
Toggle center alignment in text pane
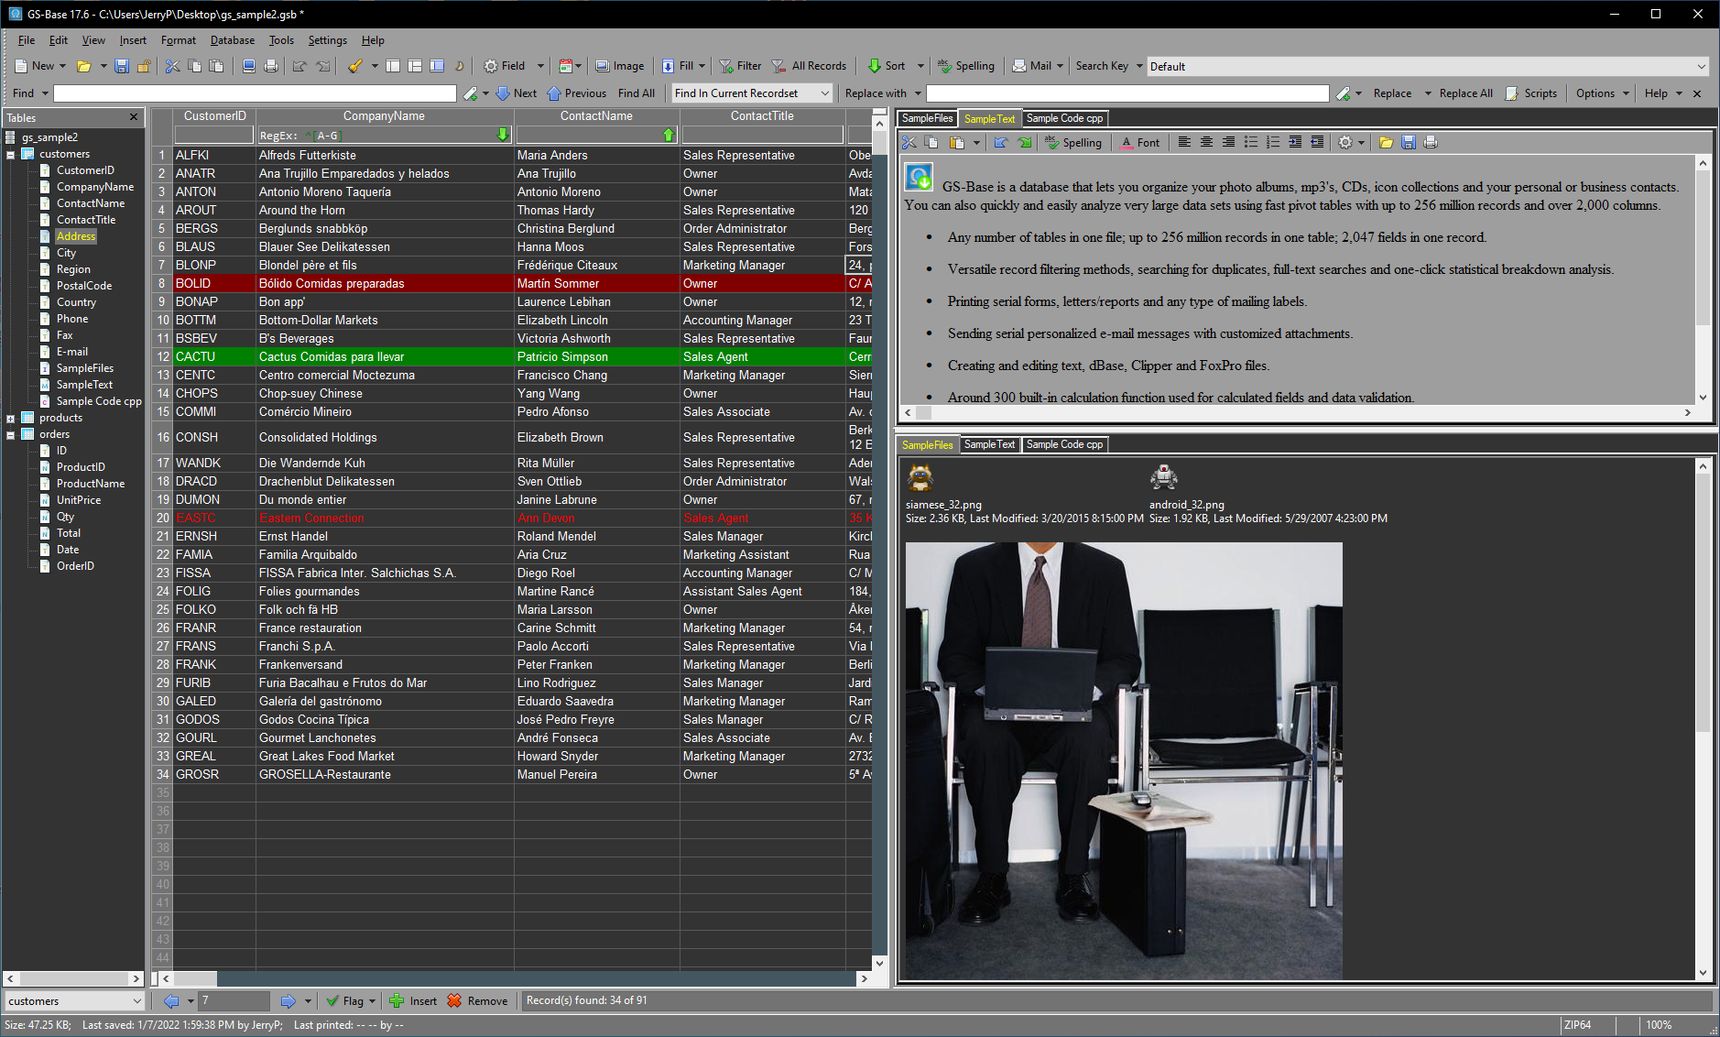[x=1206, y=143]
